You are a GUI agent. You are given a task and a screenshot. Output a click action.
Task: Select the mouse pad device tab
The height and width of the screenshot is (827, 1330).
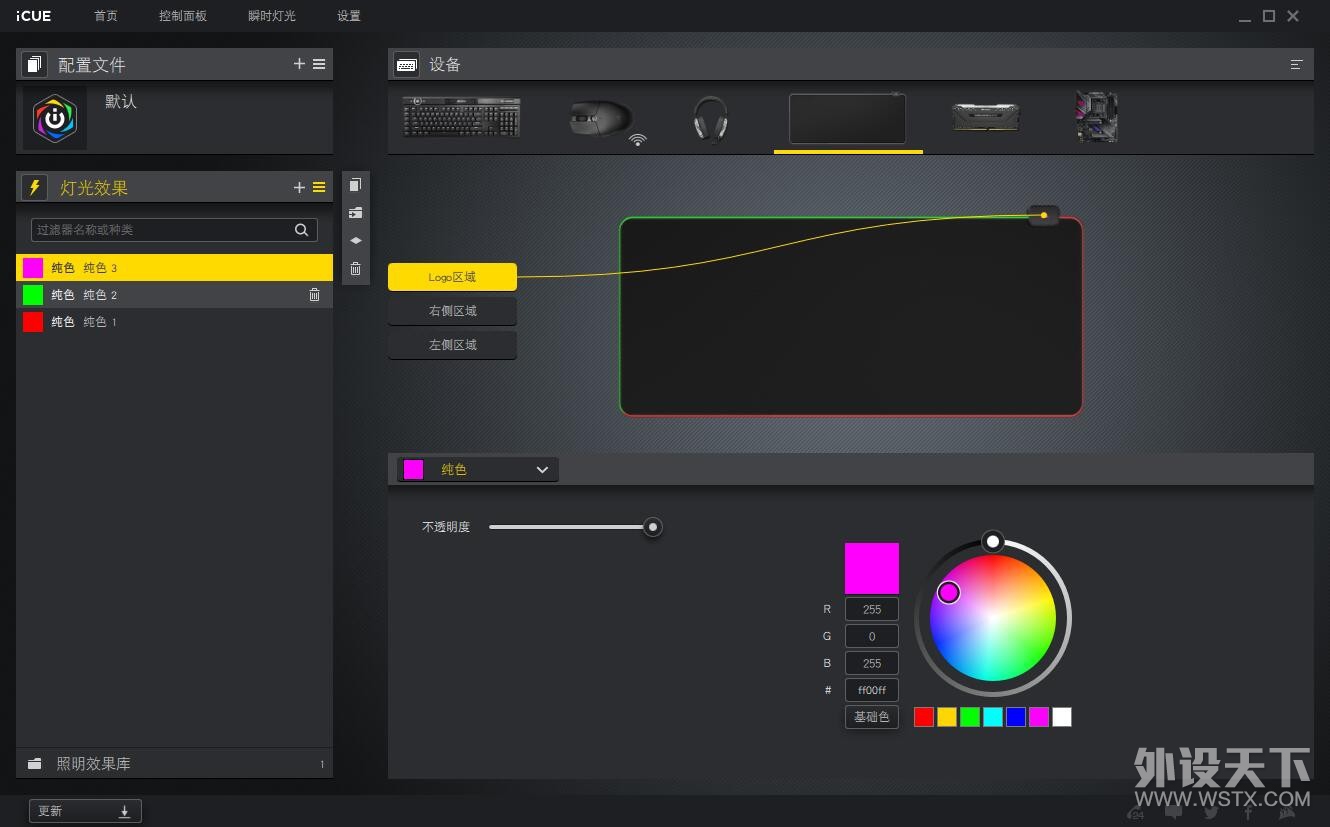click(x=848, y=119)
